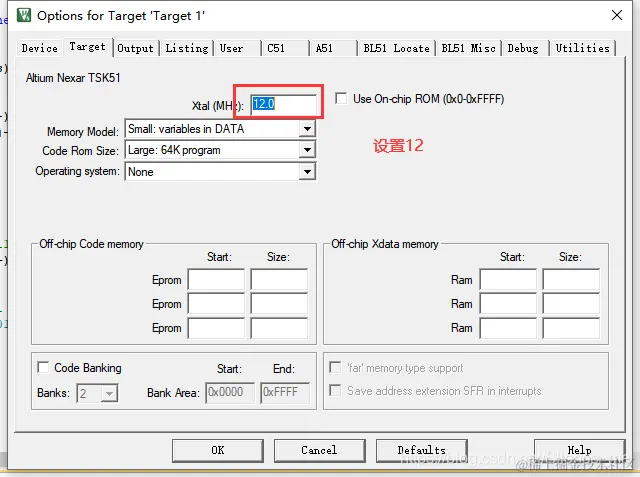Switch to the Debug tab
This screenshot has height=477, width=640.
point(525,48)
